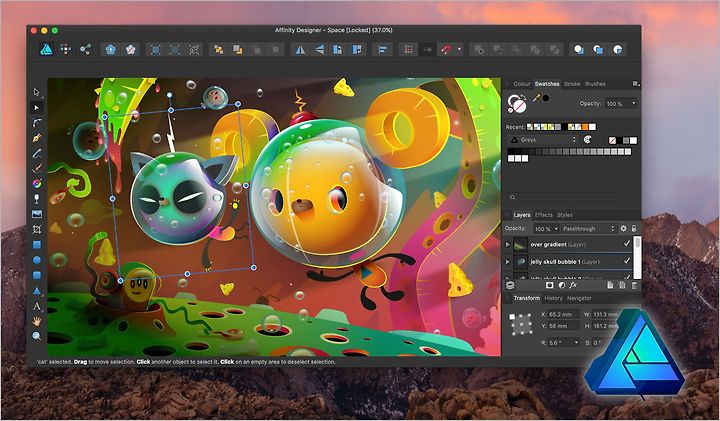Toggle visibility of over gradient layer
The width and height of the screenshot is (720, 421).
pos(627,244)
